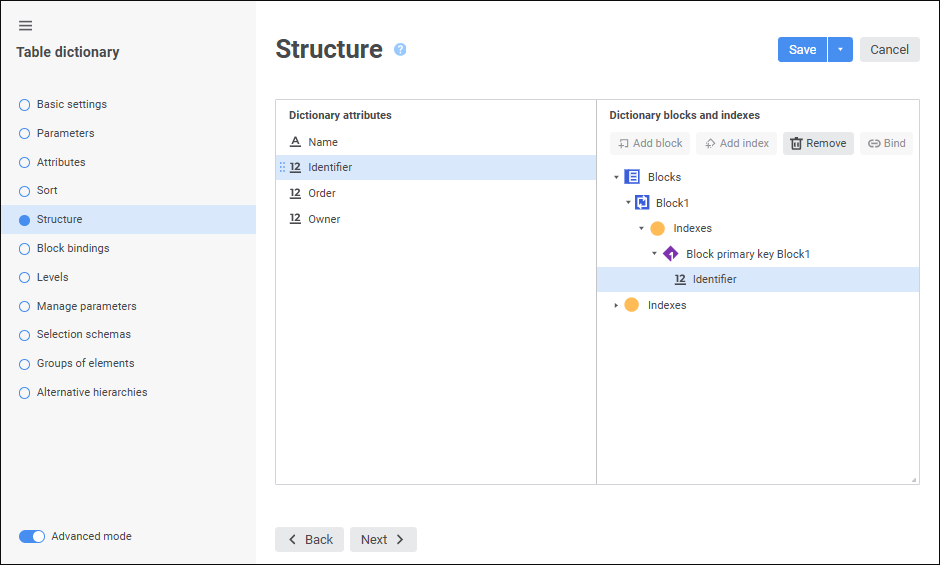
Task: Select the Basic settings step radio
Action: pyautogui.click(x=25, y=105)
